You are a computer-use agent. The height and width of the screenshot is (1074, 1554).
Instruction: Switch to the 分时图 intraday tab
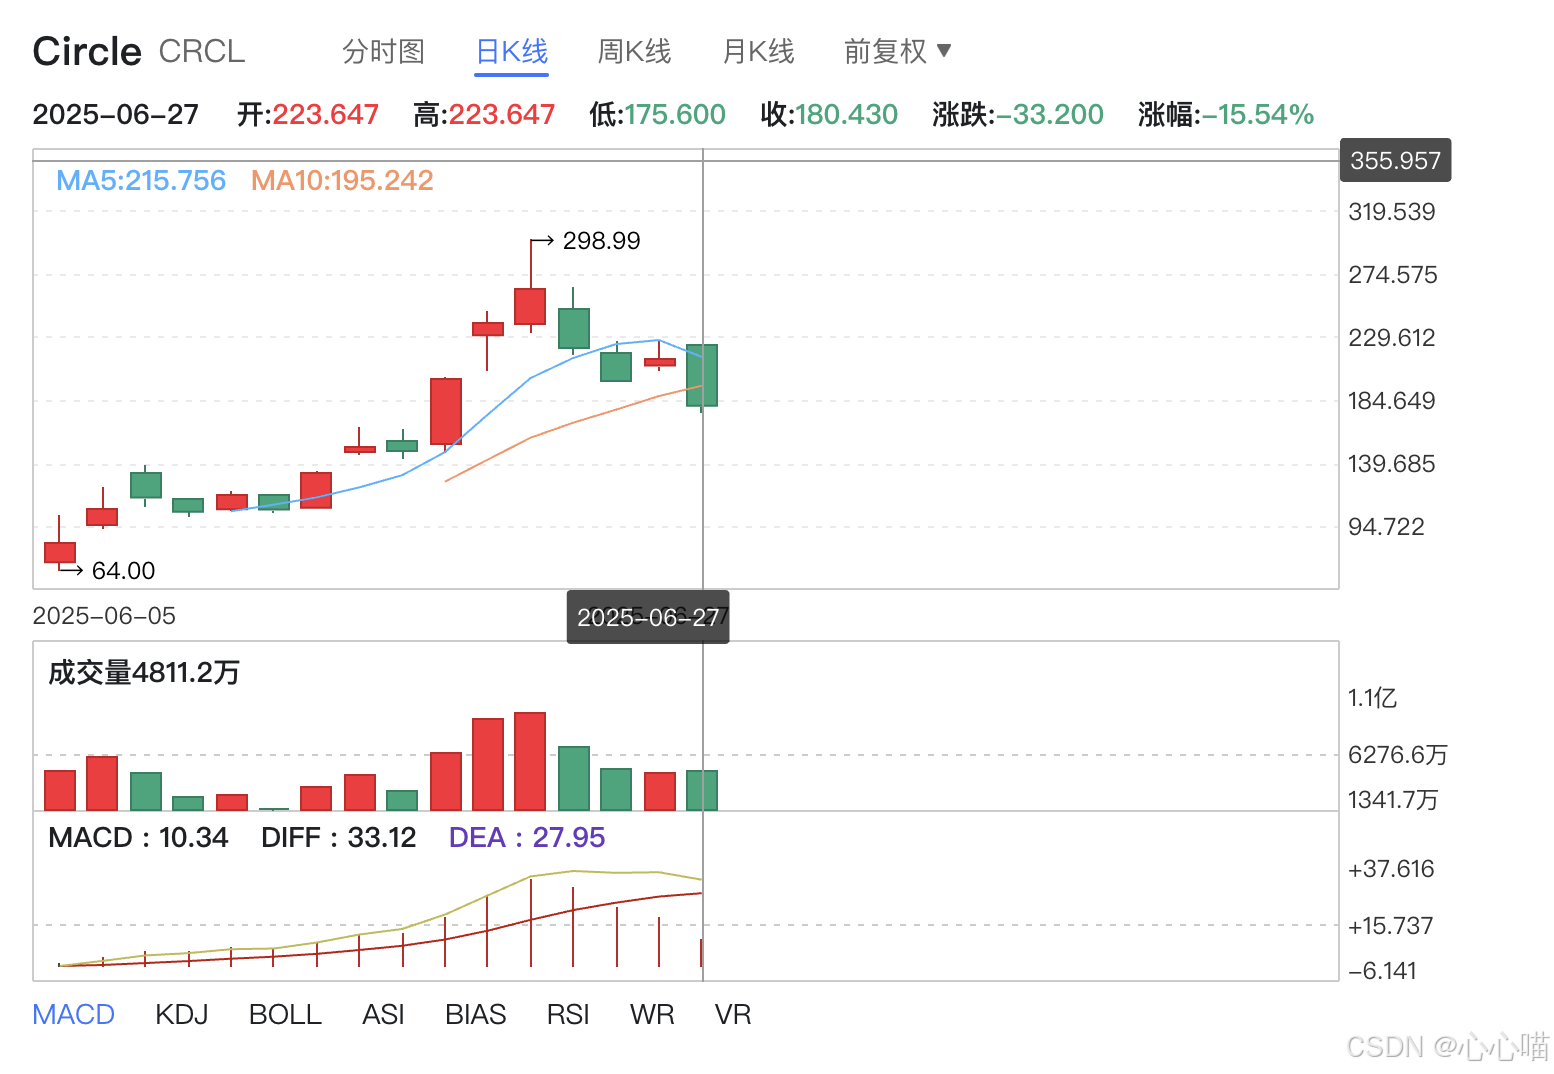(x=383, y=51)
